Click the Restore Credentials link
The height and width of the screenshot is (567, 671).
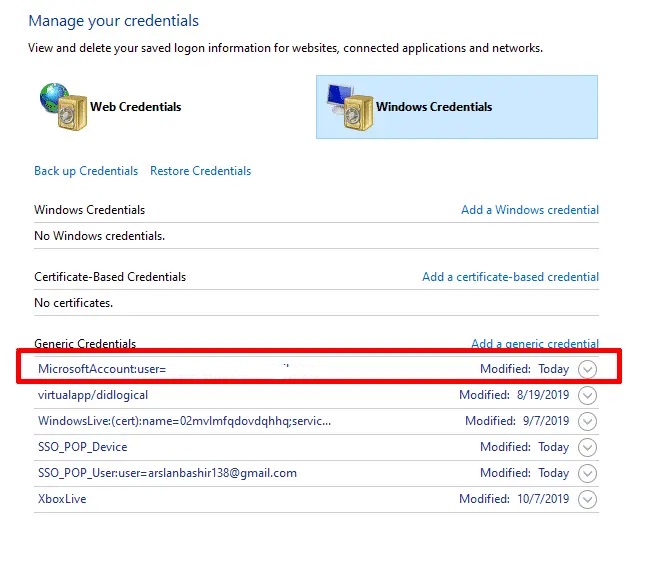coord(200,171)
